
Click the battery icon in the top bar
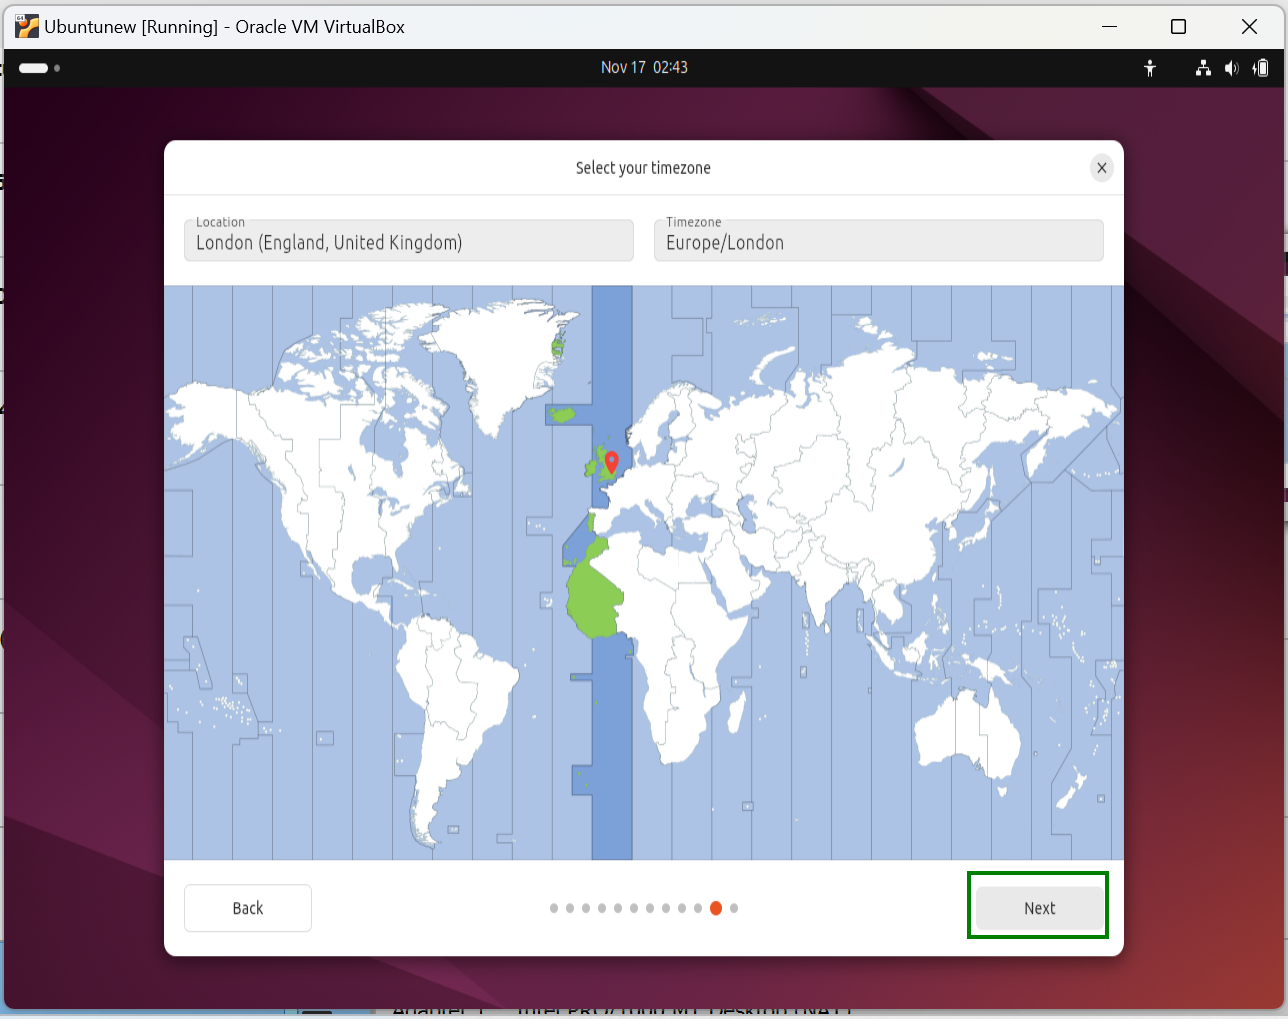pos(1261,68)
